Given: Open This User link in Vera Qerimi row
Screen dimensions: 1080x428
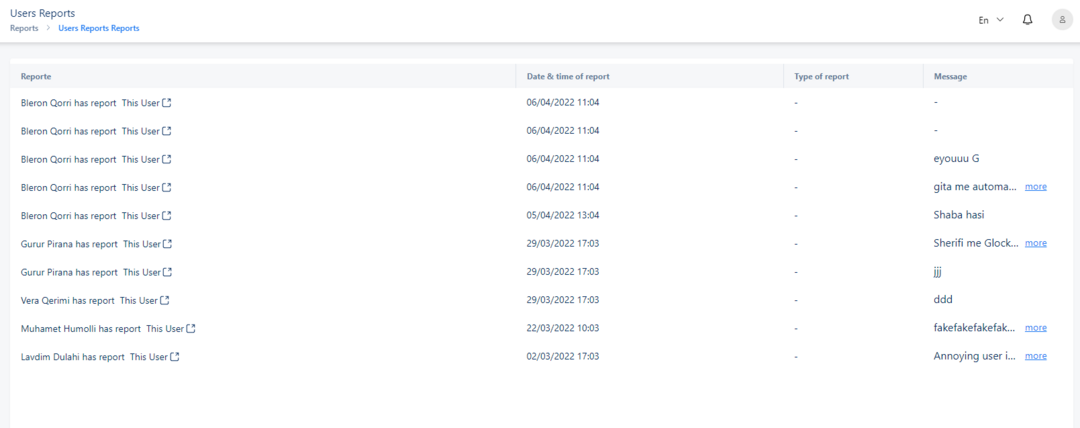Looking at the screenshot, I should pos(138,300).
